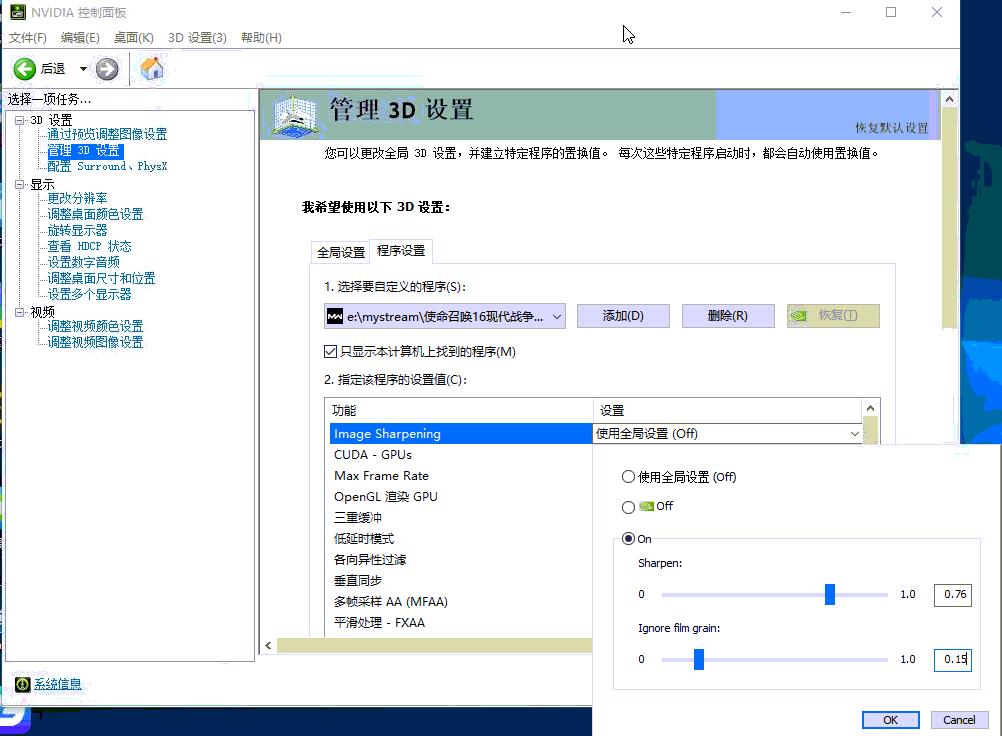
Task: Click the System Information icon
Action: 22,684
